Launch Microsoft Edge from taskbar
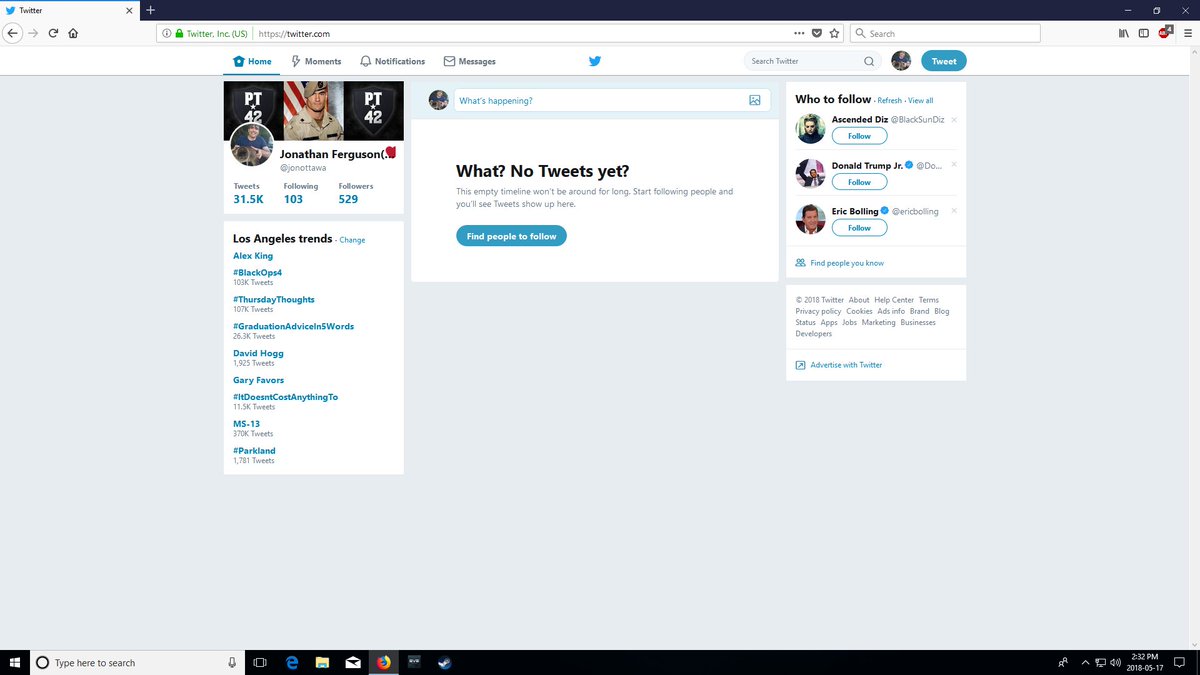 click(292, 662)
